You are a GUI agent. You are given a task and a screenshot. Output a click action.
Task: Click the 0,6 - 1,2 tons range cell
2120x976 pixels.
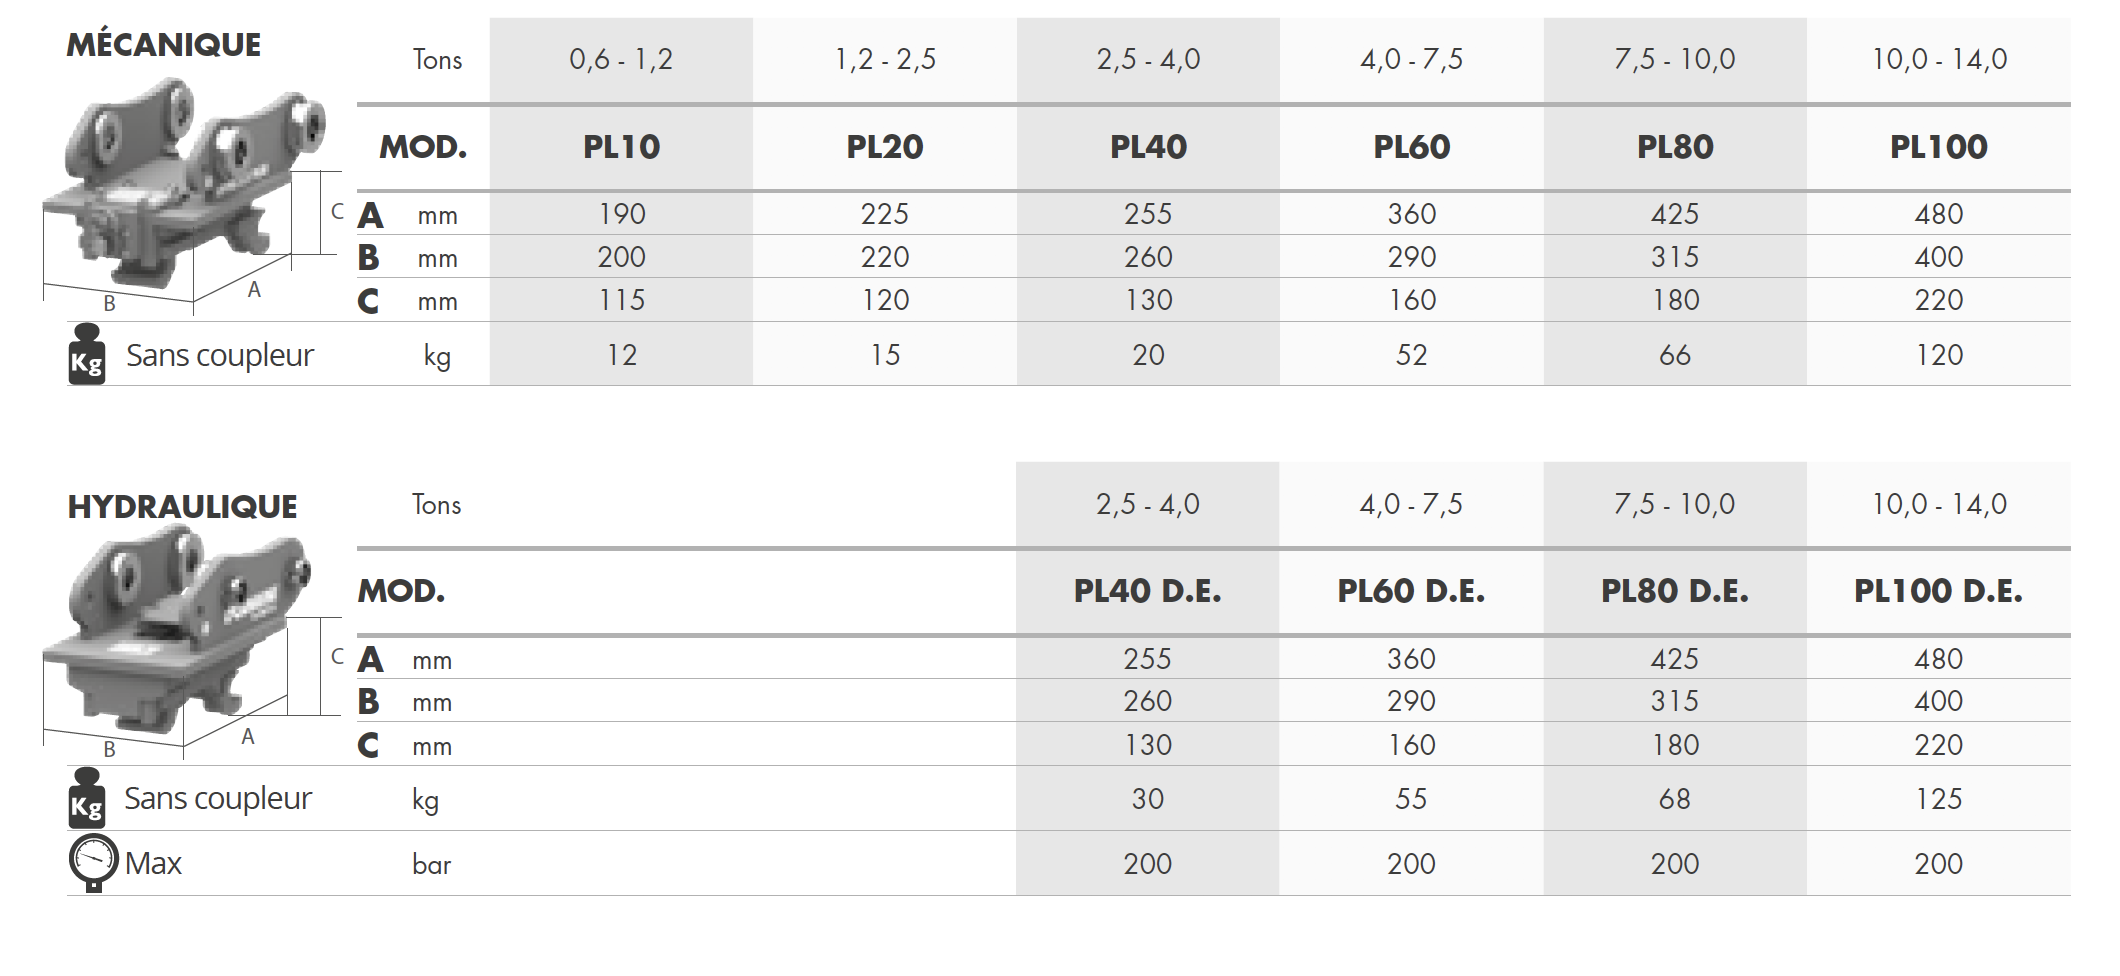point(621,60)
